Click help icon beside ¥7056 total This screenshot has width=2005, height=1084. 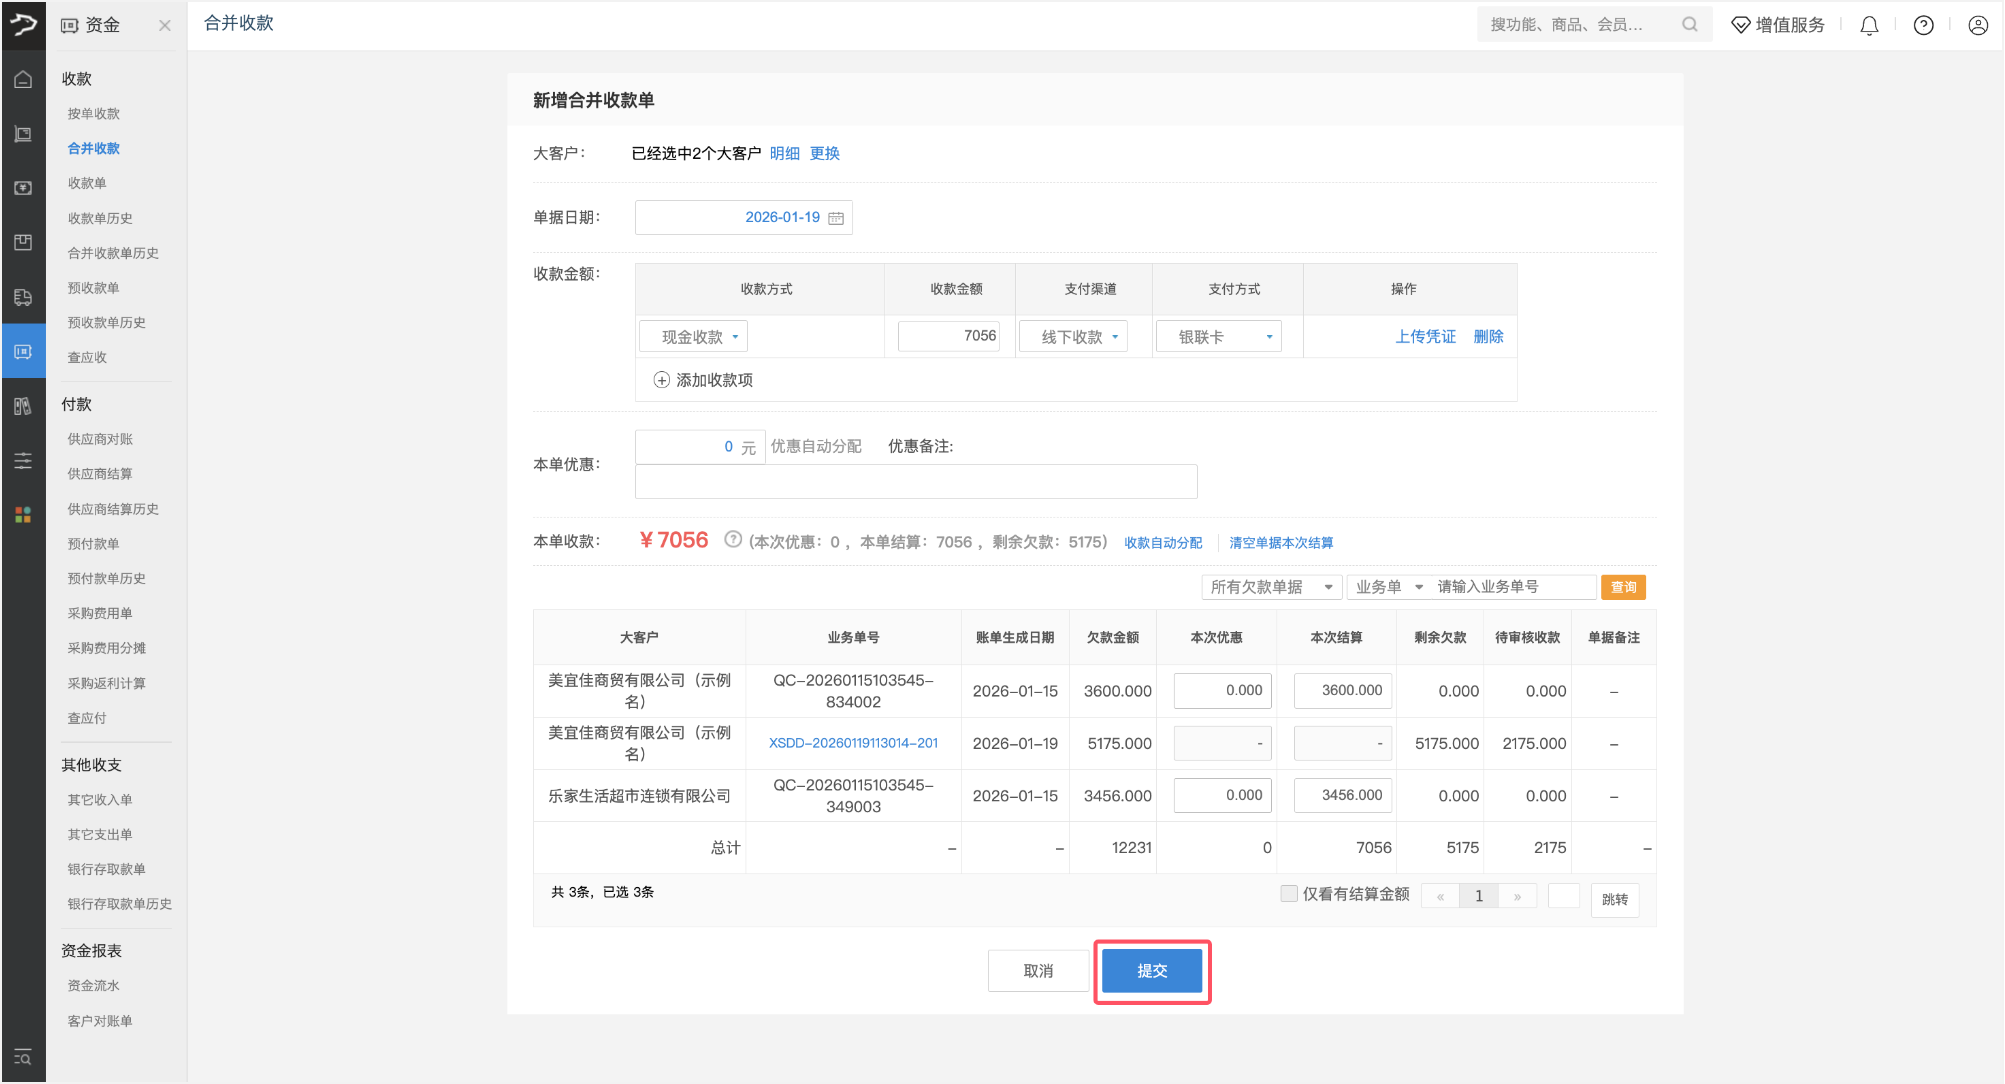[x=733, y=540]
